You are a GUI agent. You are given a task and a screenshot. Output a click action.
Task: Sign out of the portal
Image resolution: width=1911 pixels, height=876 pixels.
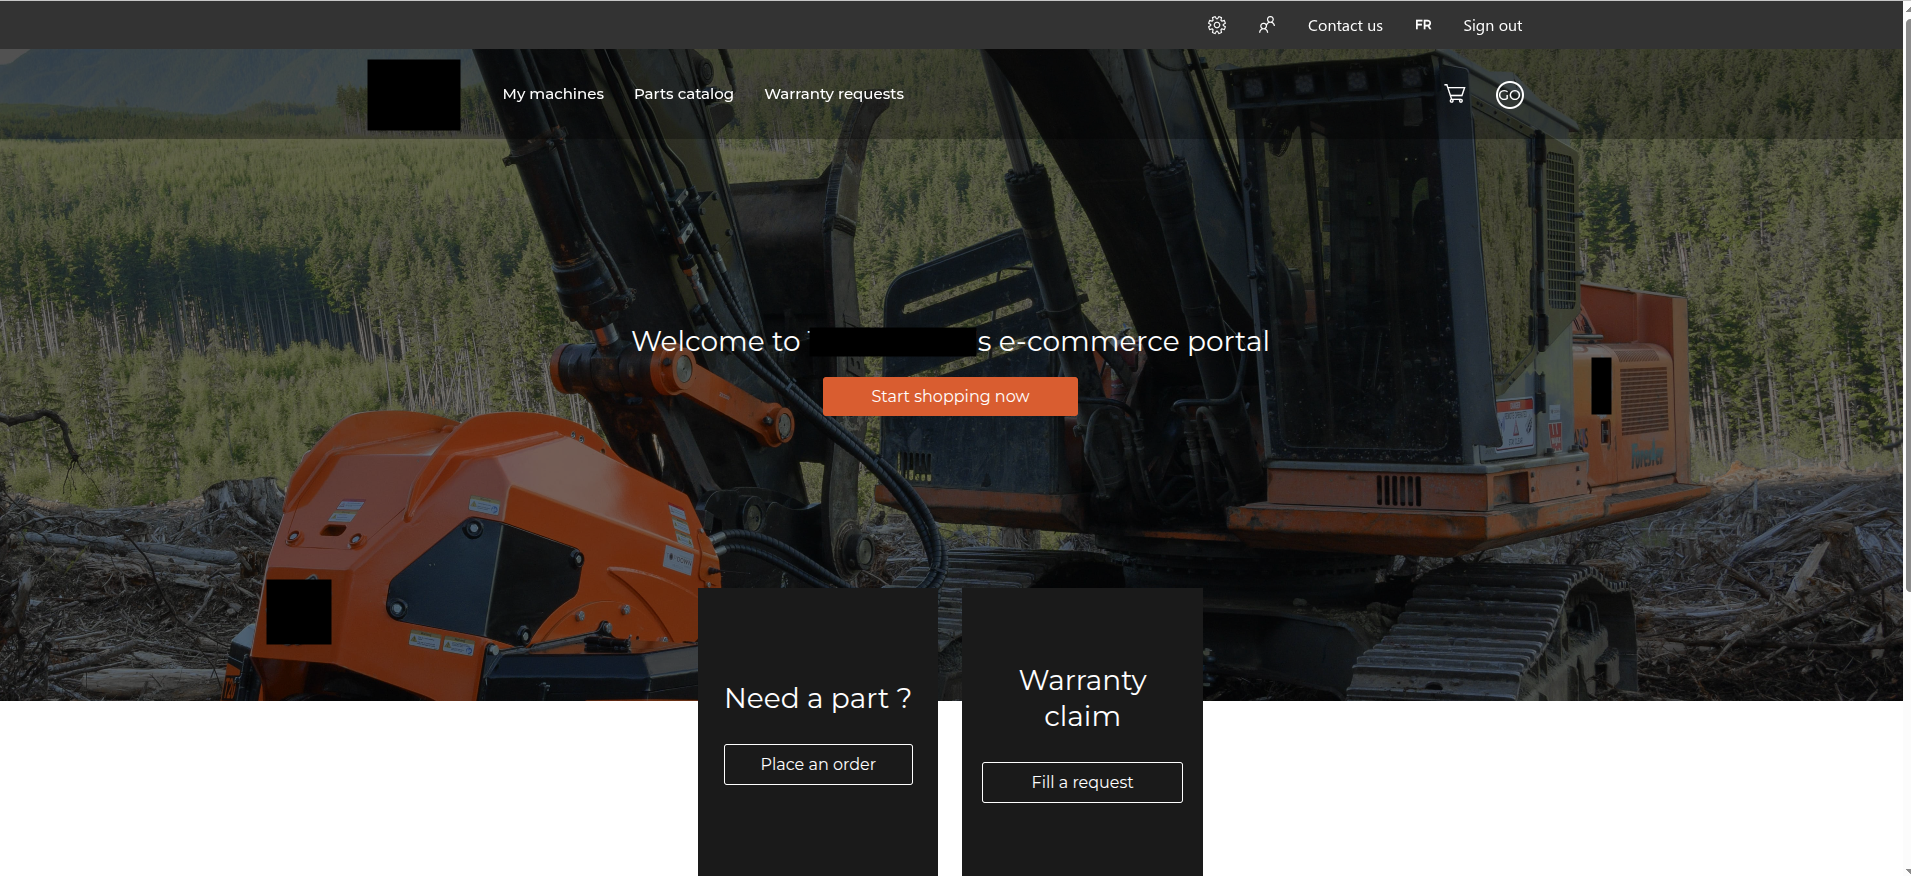(x=1492, y=26)
